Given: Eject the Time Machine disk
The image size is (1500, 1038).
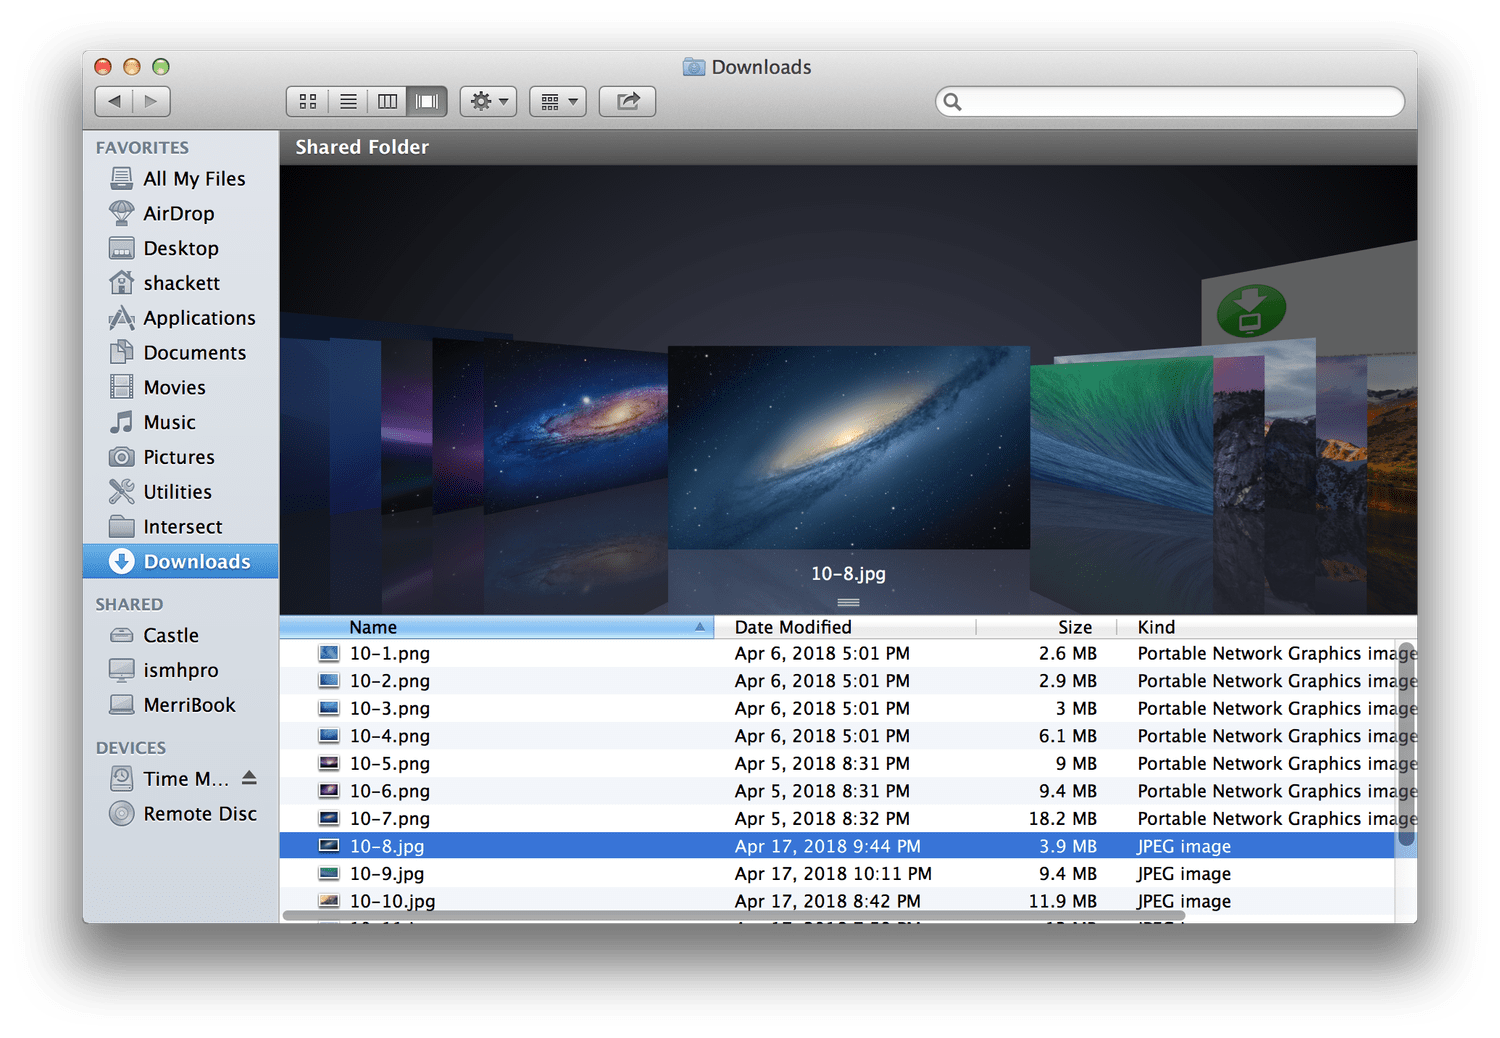Looking at the screenshot, I should (249, 778).
